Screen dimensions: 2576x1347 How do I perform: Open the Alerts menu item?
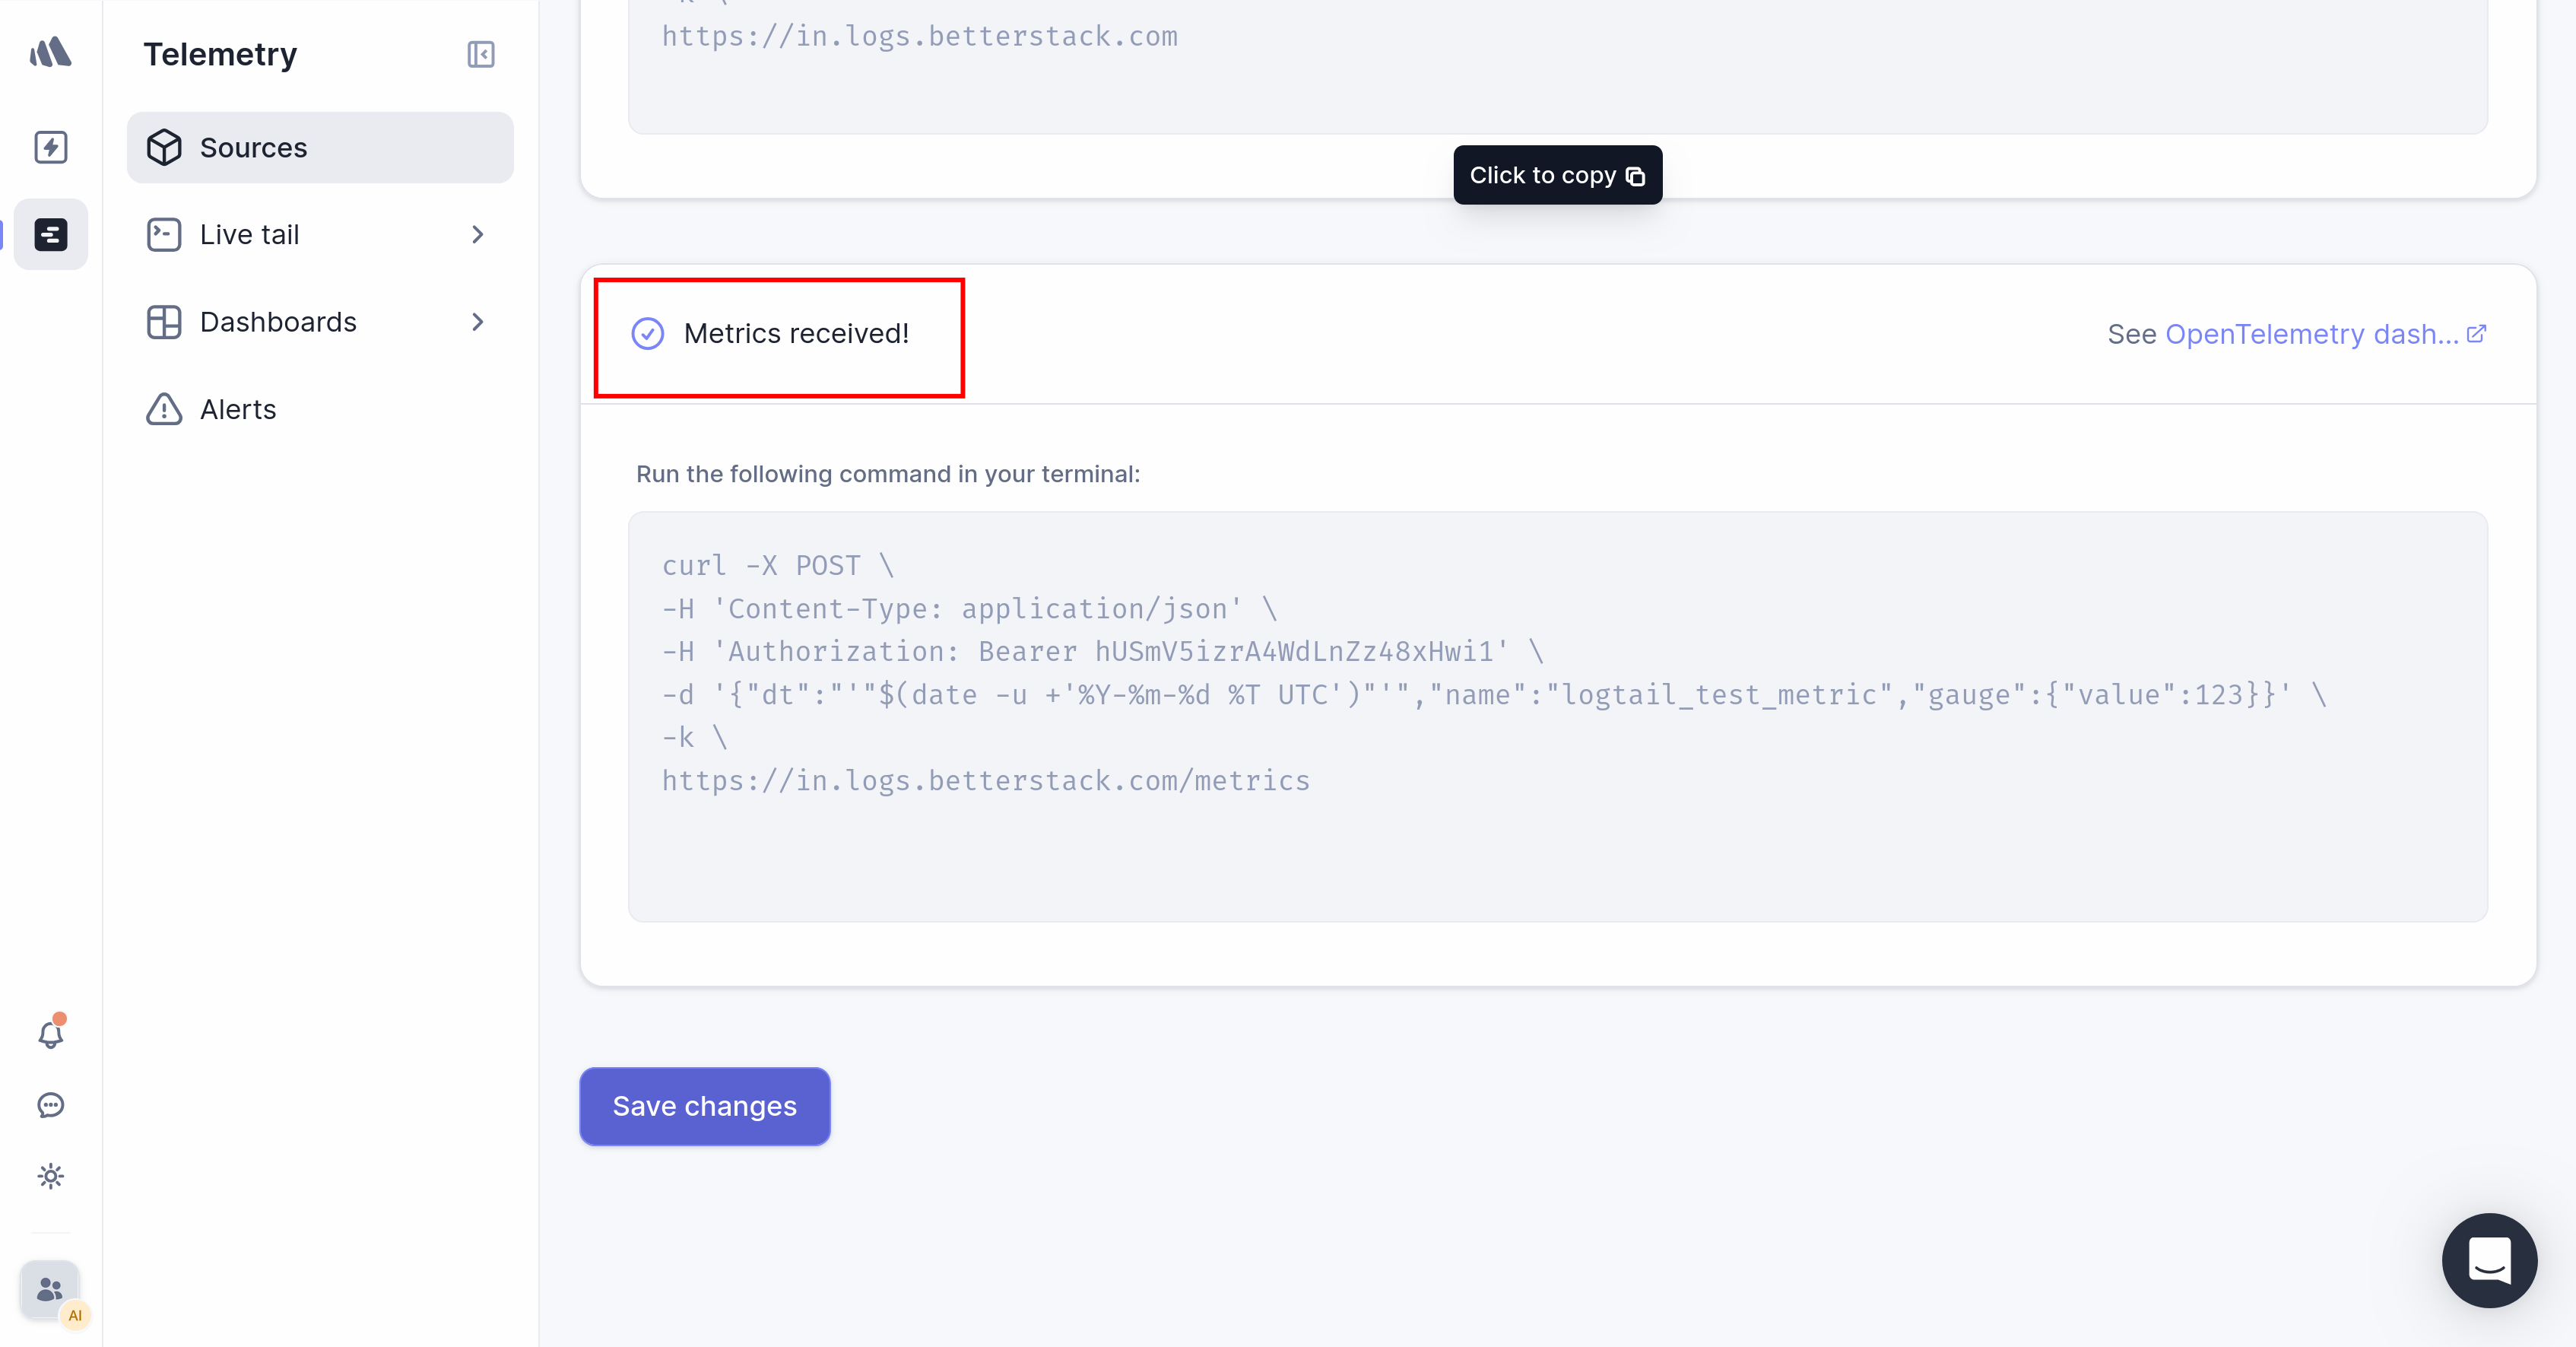pos(320,409)
